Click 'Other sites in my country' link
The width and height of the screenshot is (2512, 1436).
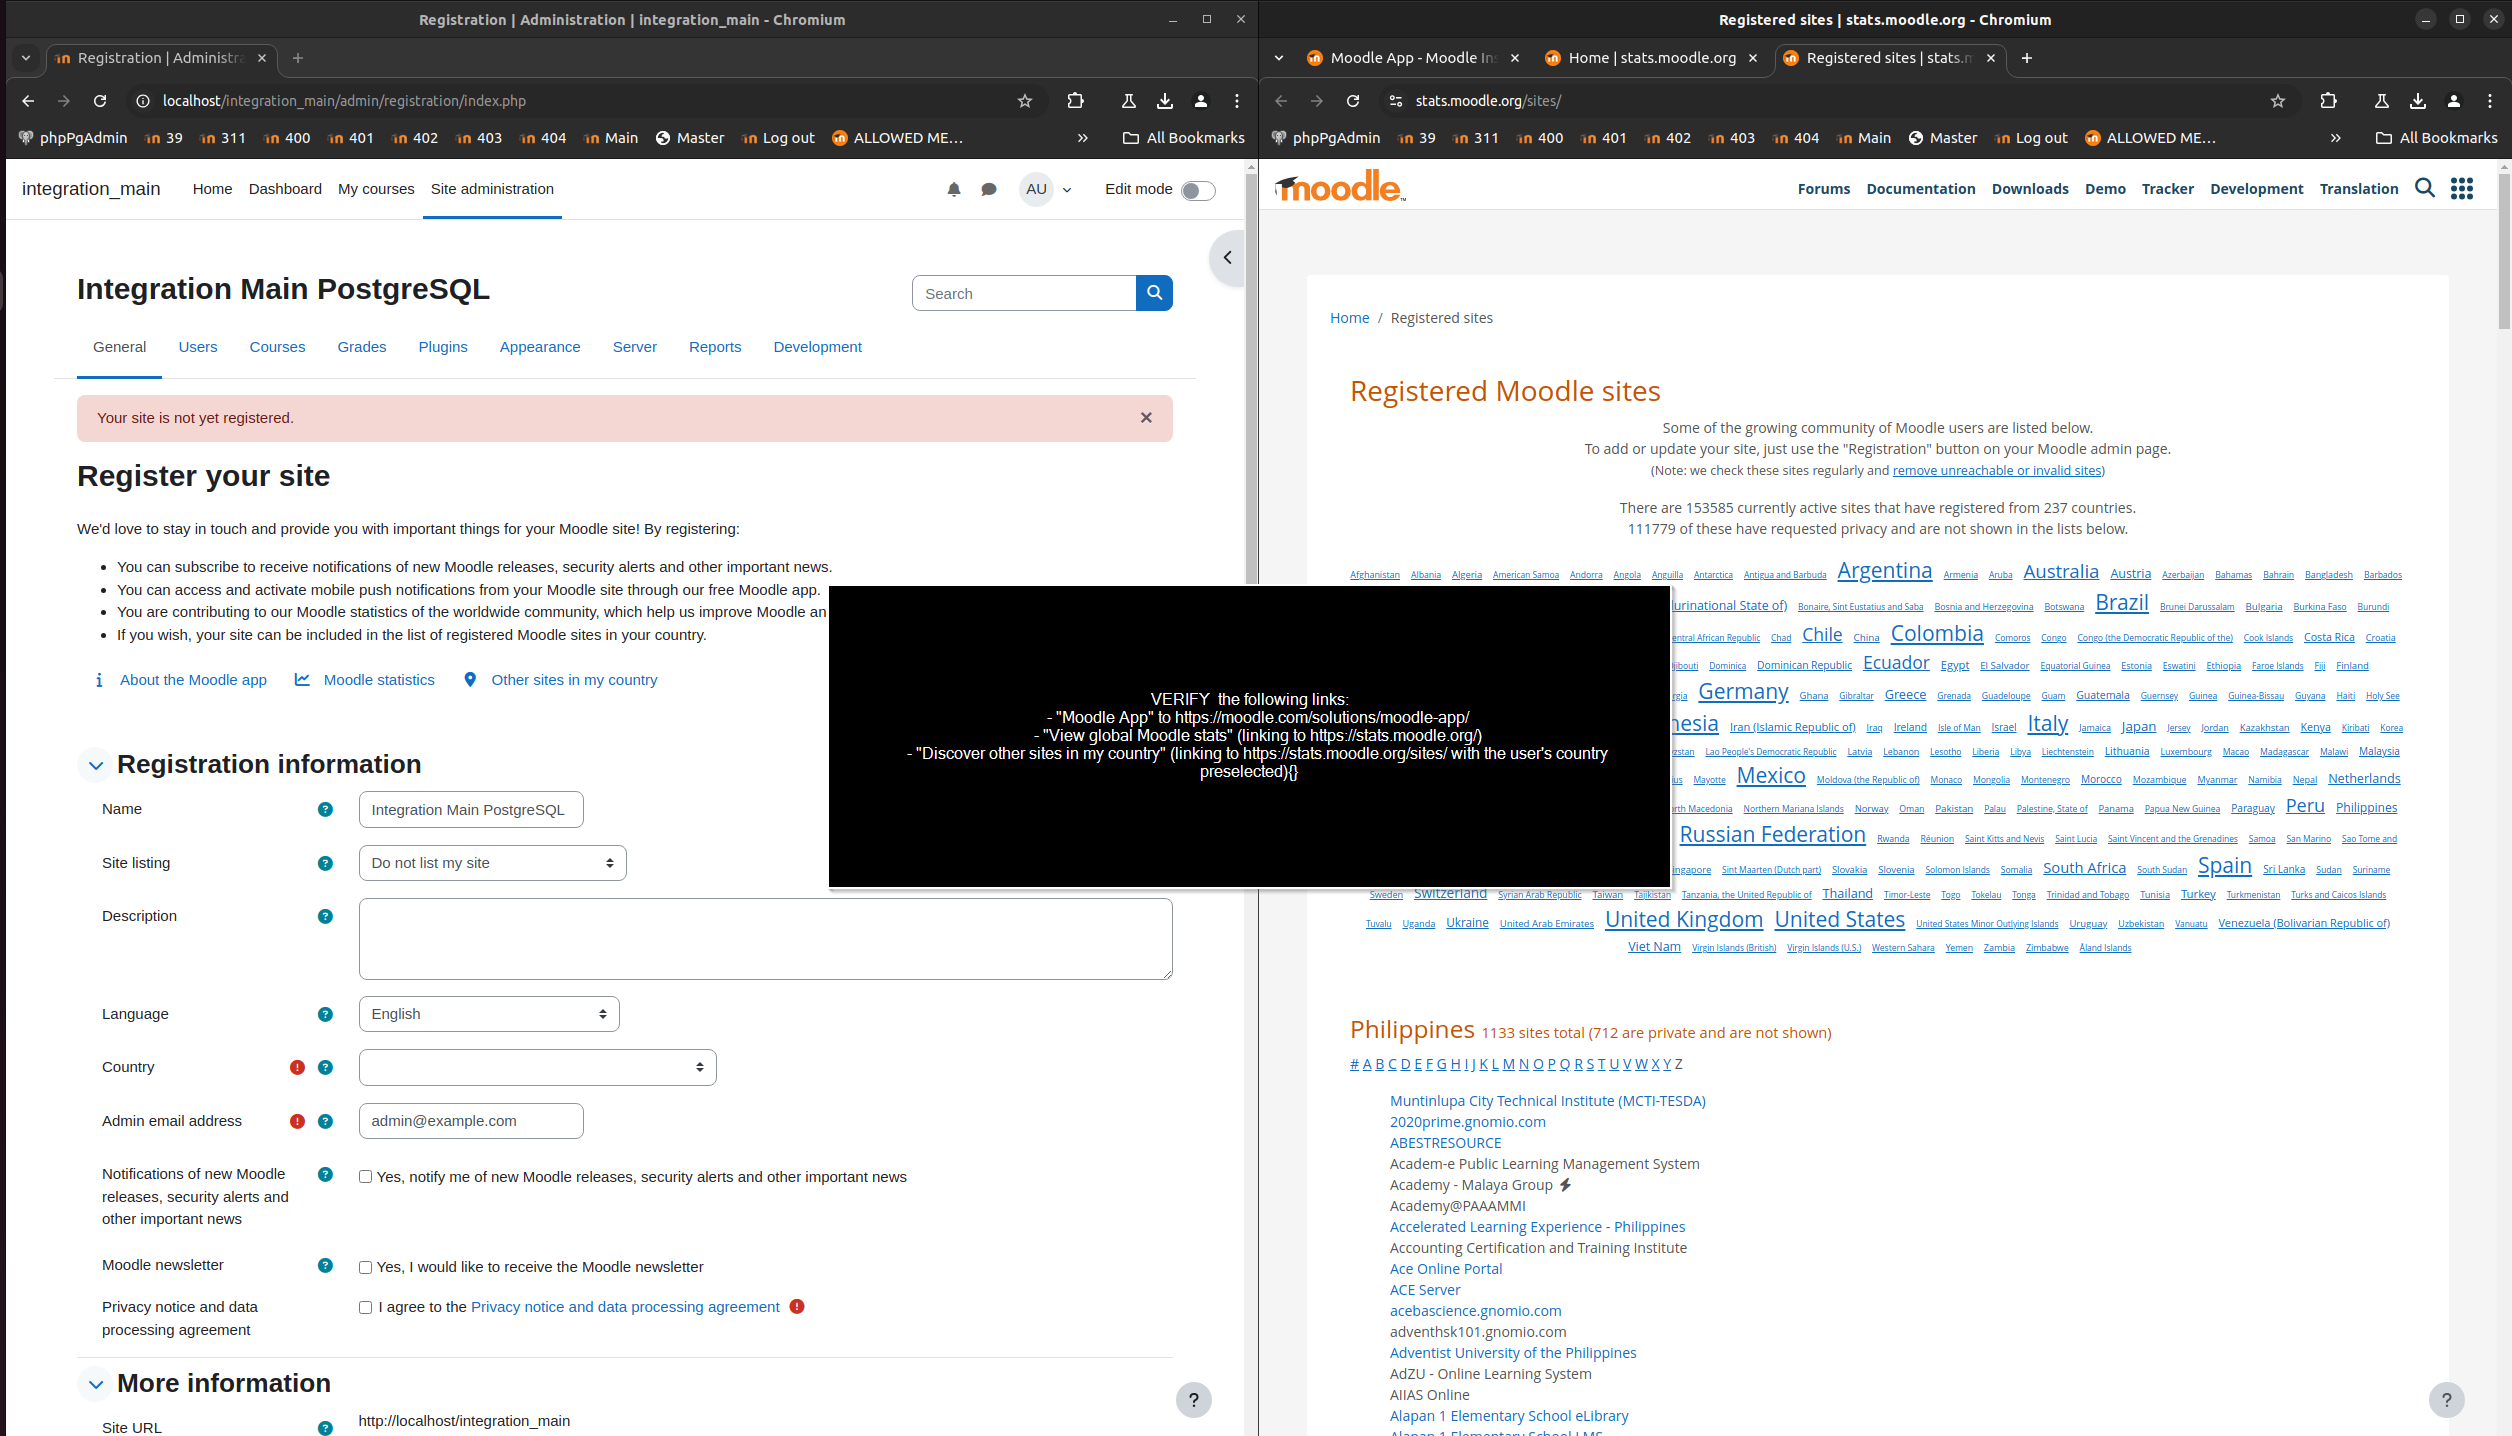point(574,680)
